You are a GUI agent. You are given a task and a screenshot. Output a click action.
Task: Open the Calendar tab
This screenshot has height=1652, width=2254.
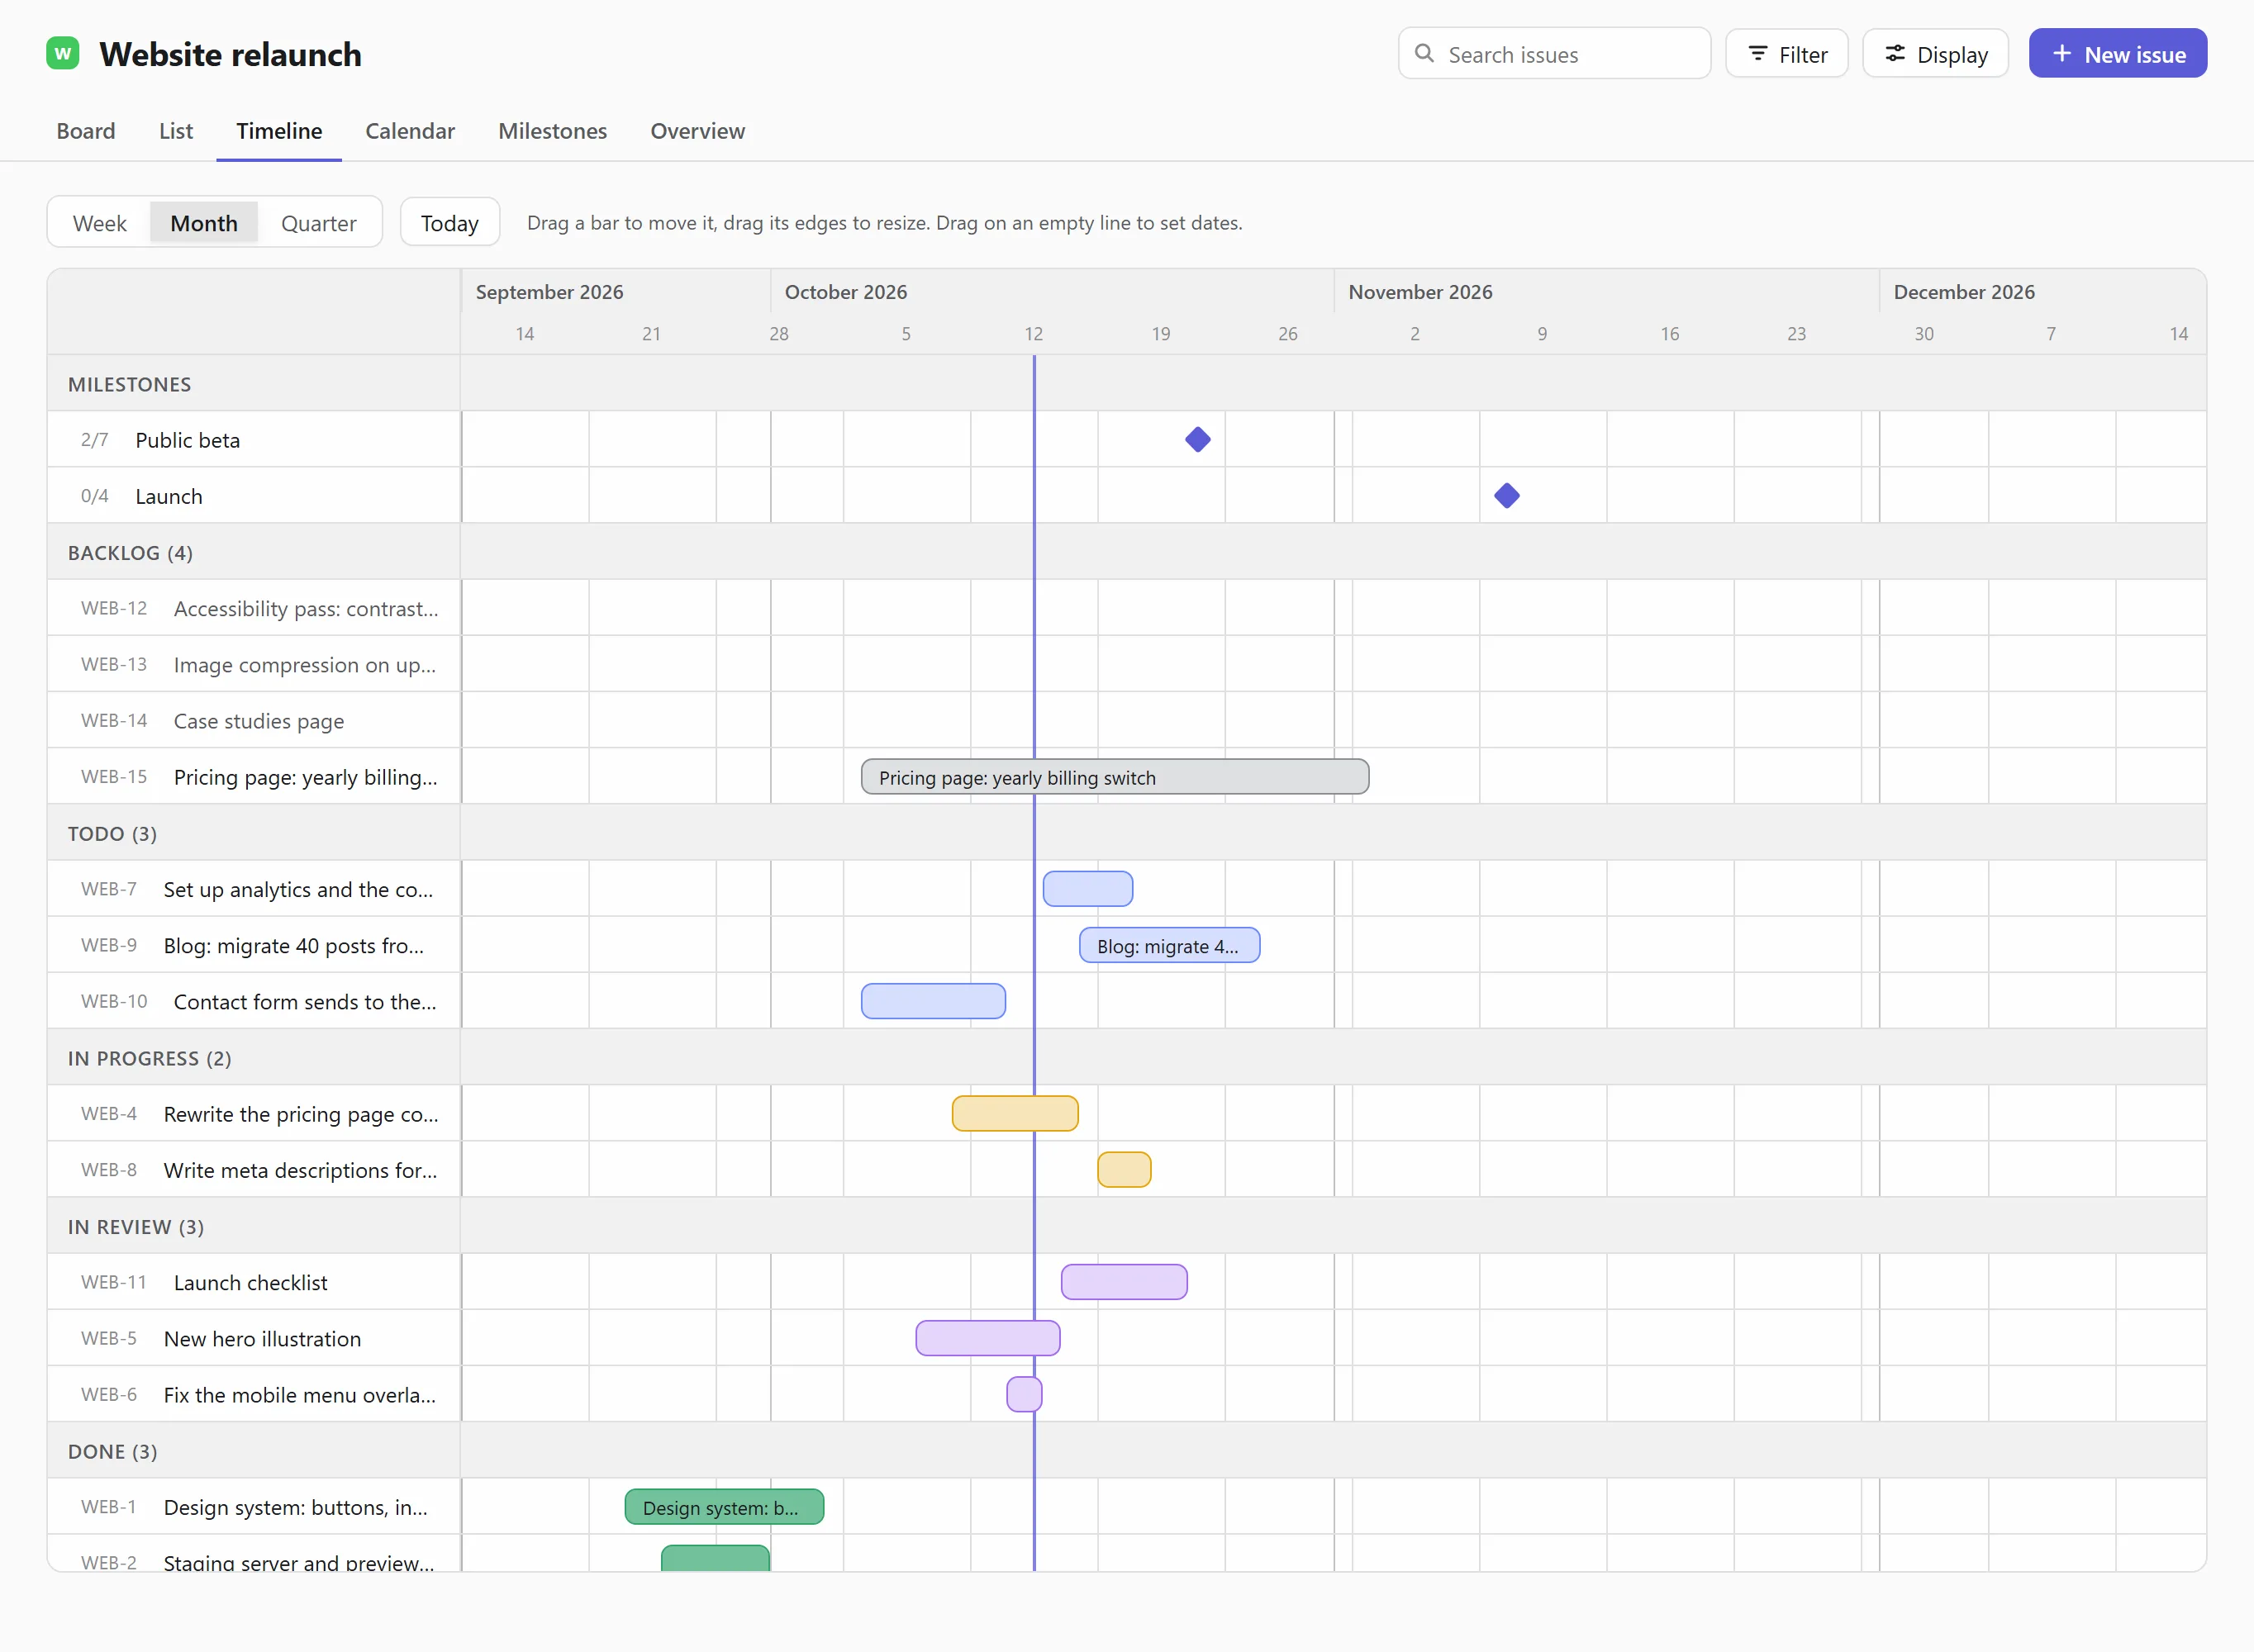click(410, 131)
